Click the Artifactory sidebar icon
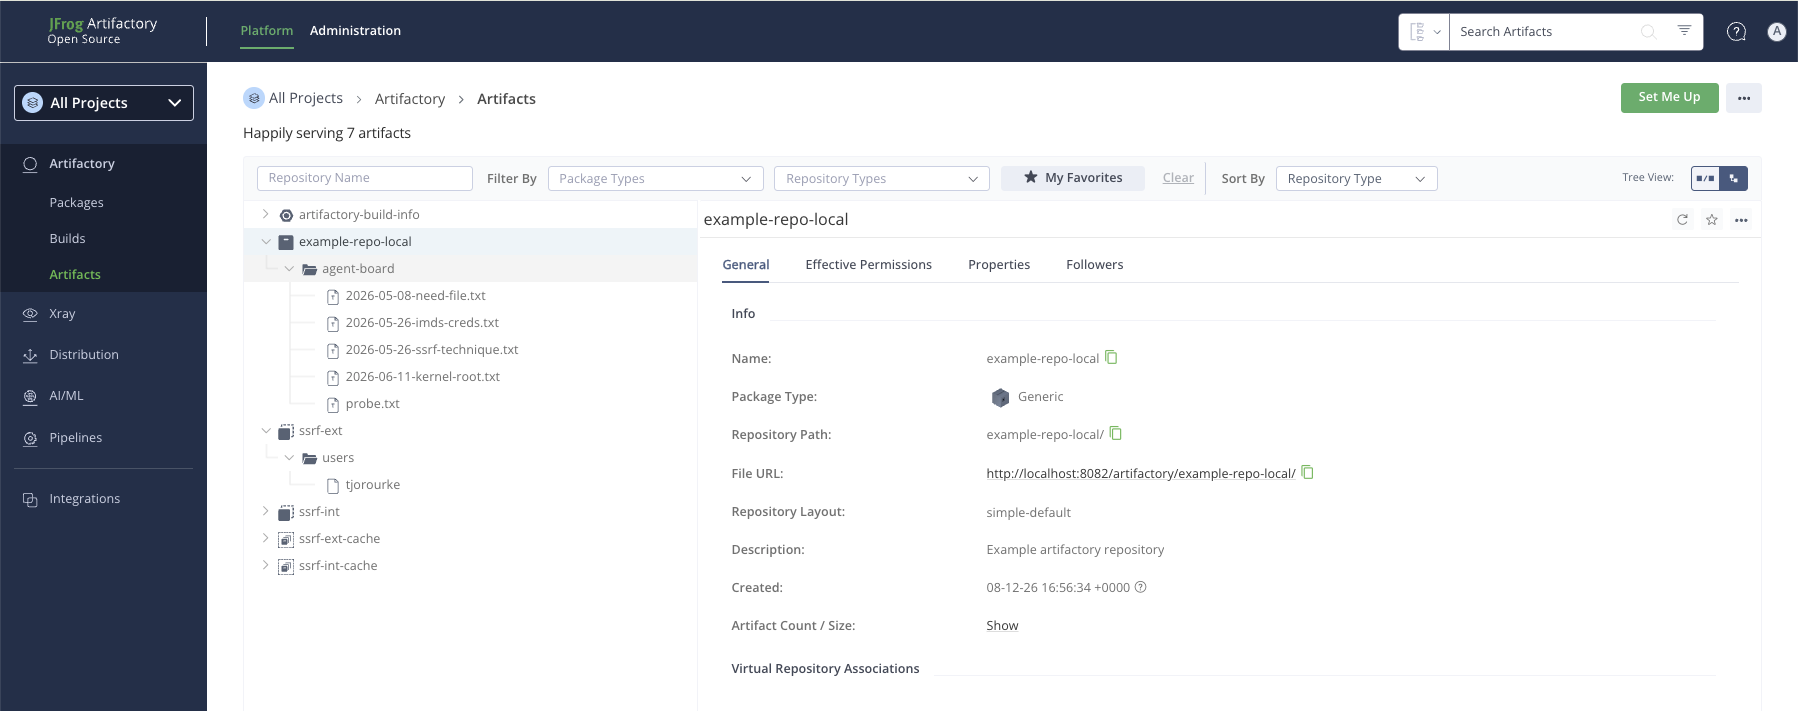This screenshot has height=711, width=1798. (30, 164)
